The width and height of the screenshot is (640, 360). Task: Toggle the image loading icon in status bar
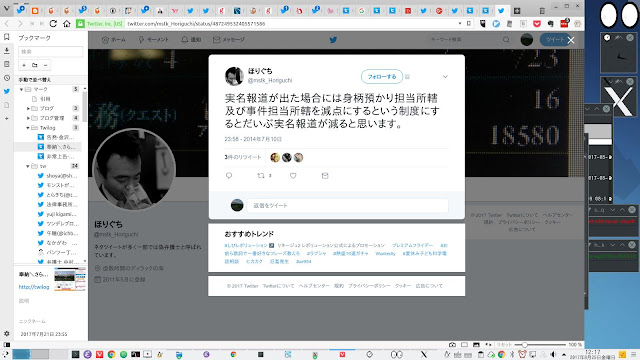pos(476,345)
